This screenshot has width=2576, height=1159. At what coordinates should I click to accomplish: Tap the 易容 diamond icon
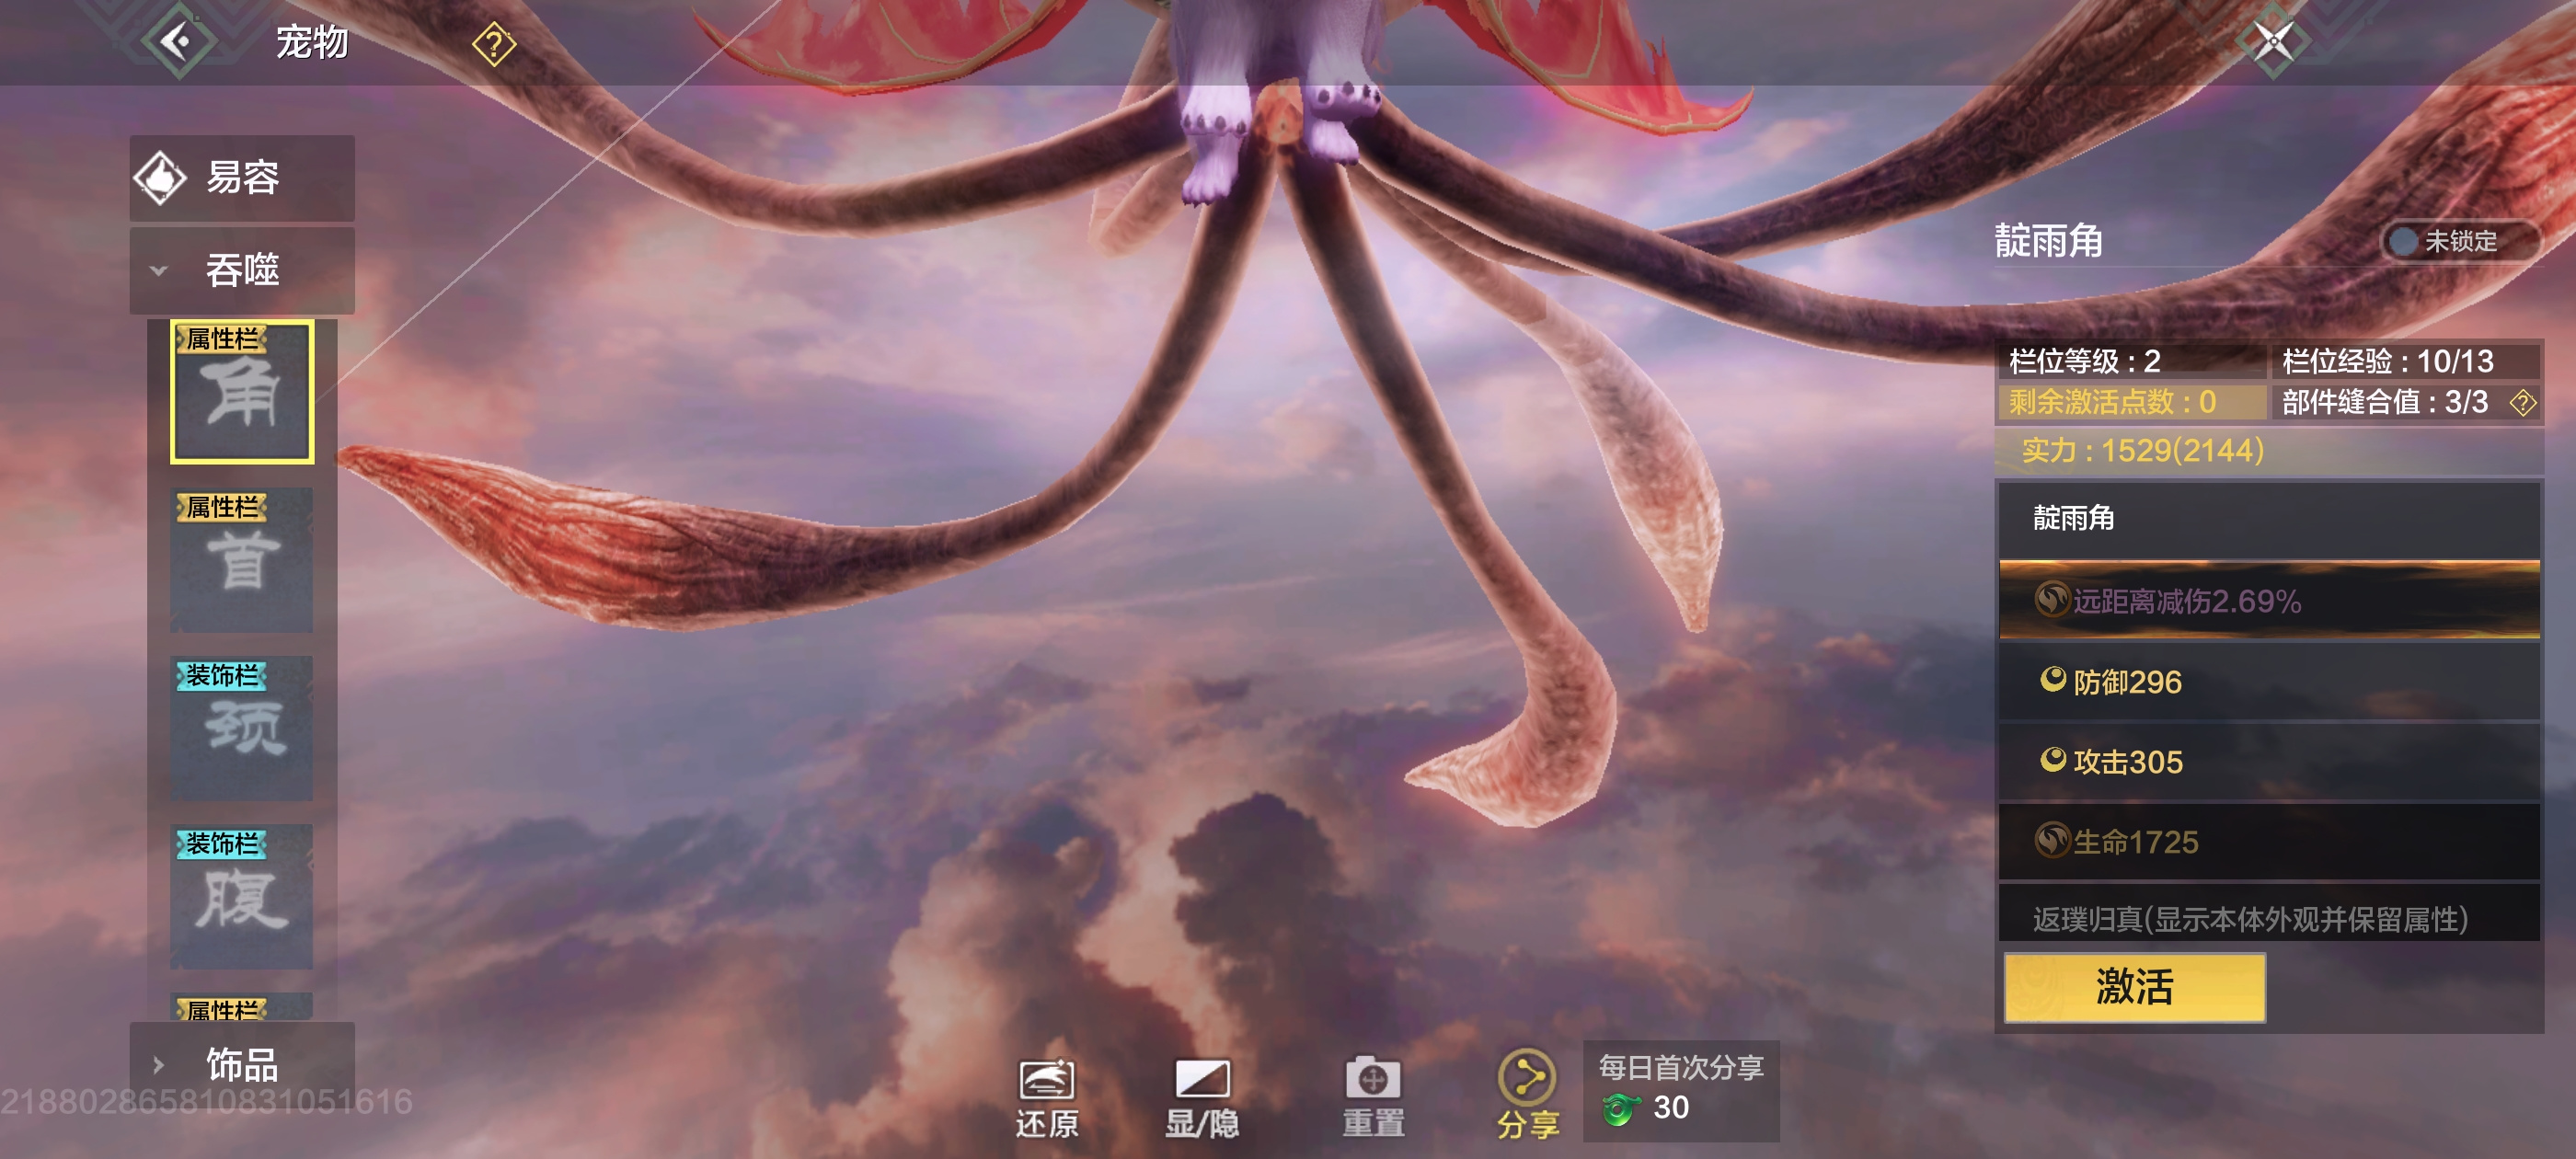coord(160,178)
